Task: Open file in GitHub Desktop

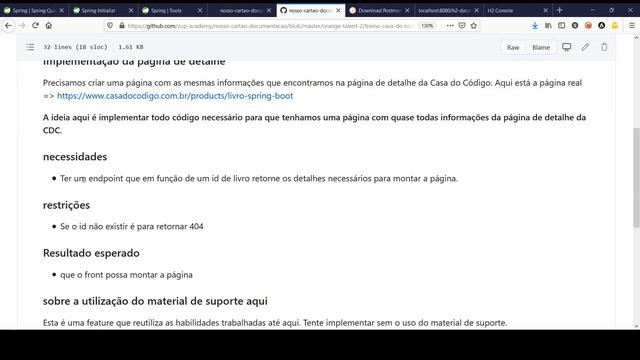Action: click(567, 47)
